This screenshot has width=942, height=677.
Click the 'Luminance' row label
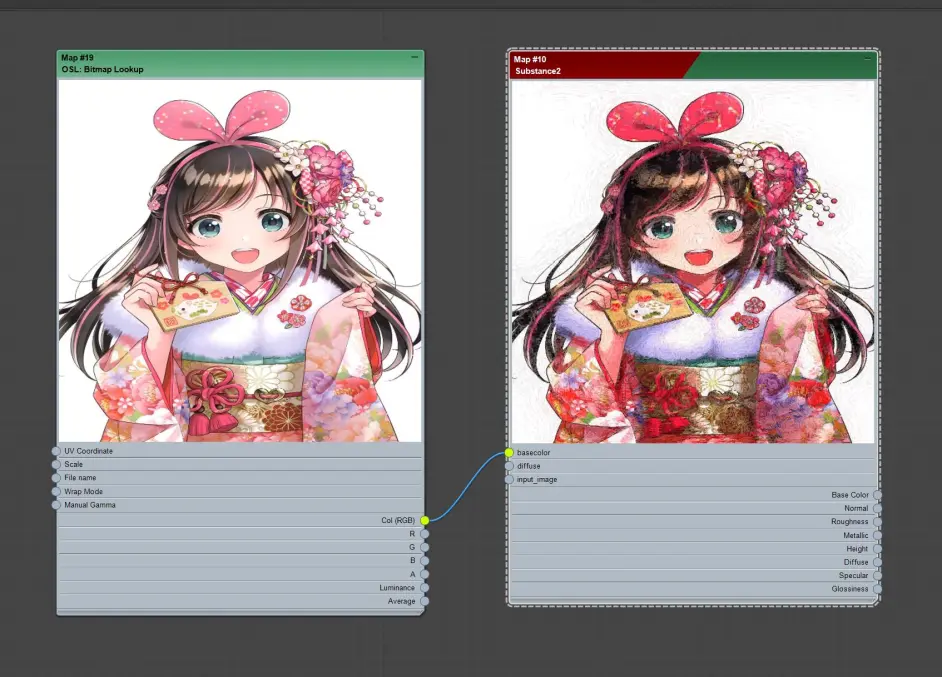click(x=397, y=587)
